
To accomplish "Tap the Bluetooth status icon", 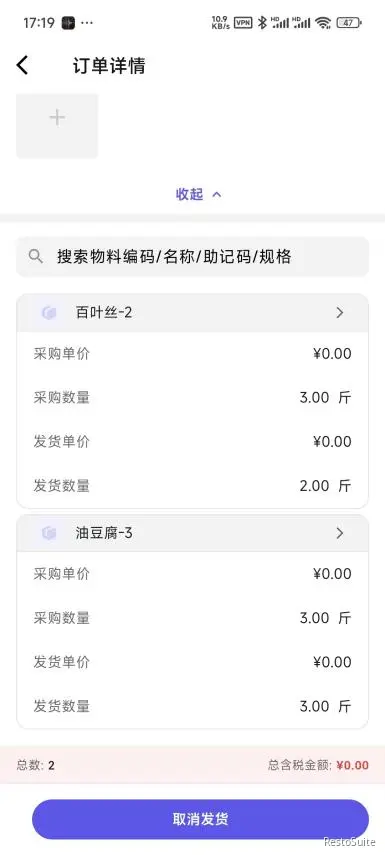I will pos(262,22).
